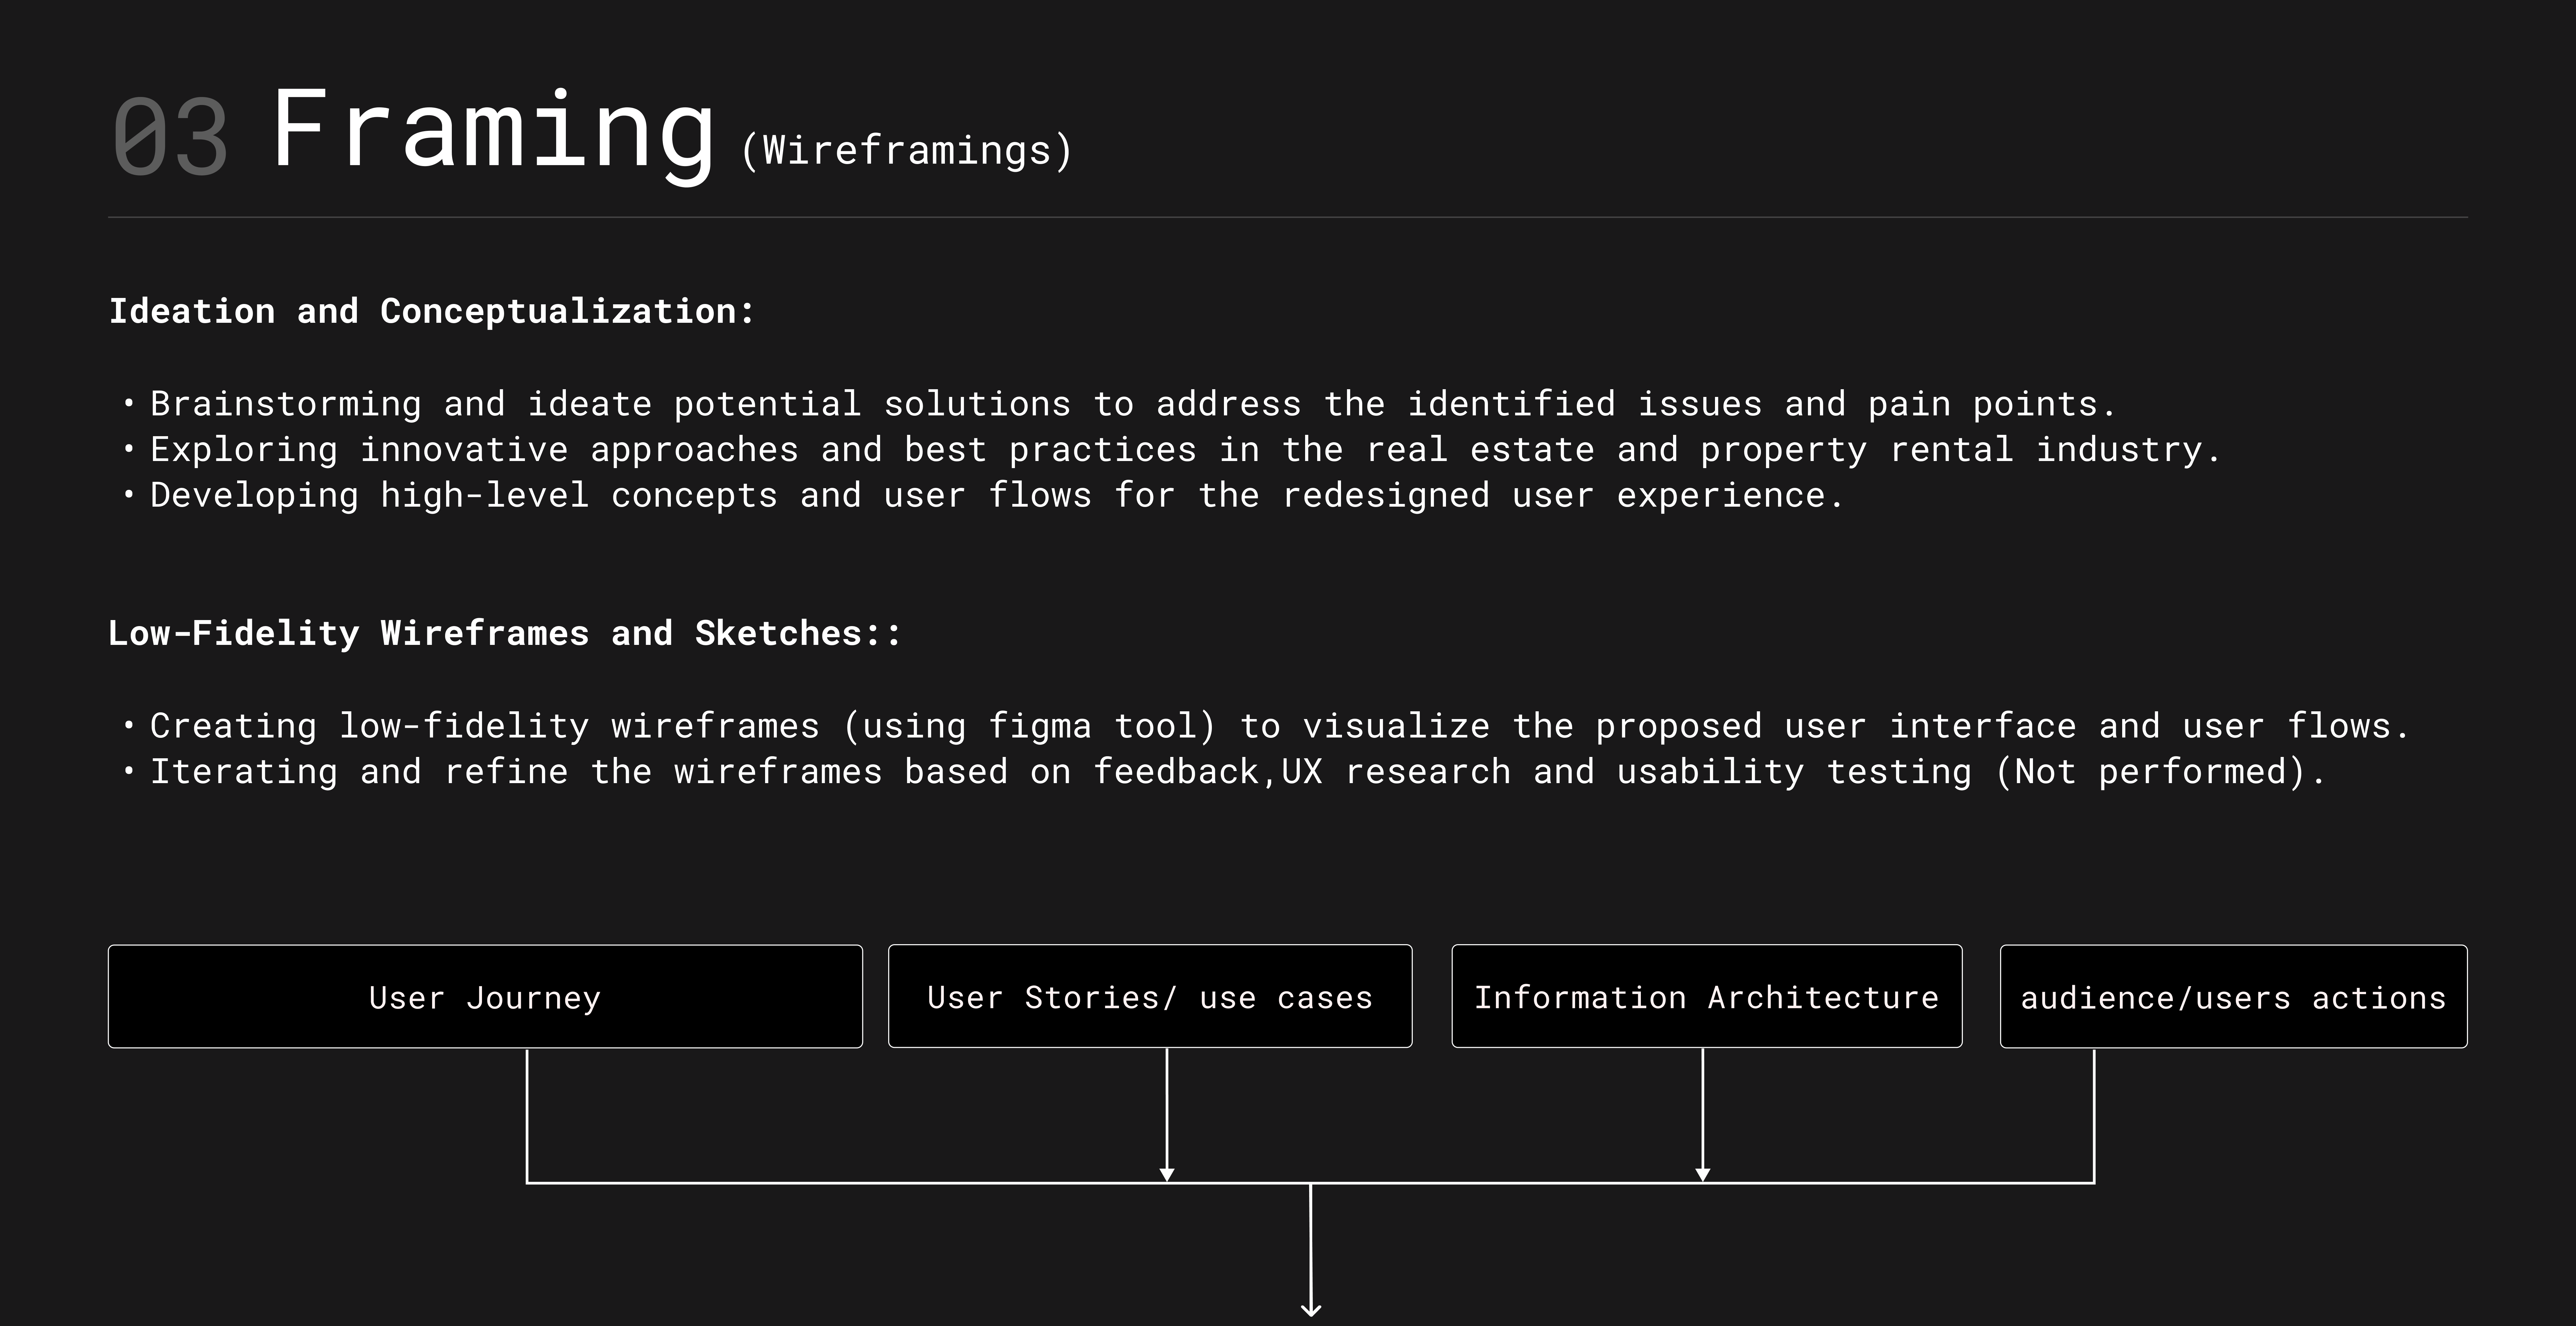Select the User Stories/ use cases box

click(x=1150, y=997)
